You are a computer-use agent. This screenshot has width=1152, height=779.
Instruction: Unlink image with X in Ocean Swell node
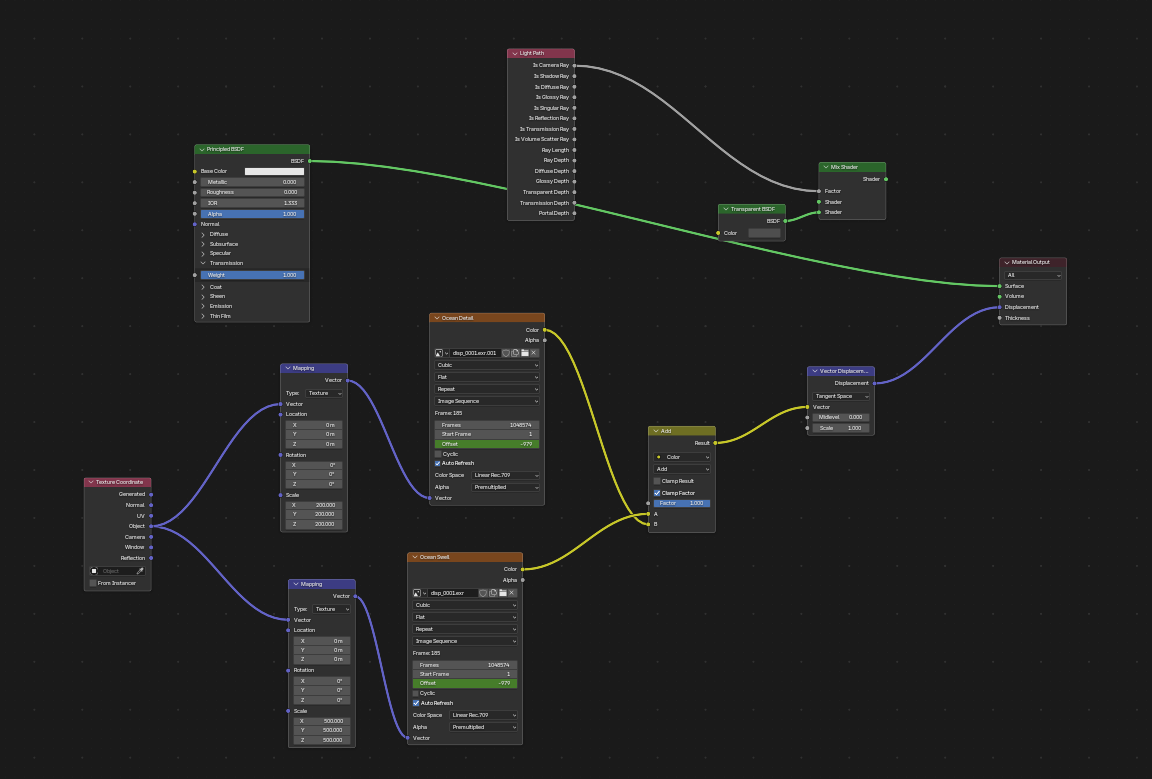click(x=512, y=593)
